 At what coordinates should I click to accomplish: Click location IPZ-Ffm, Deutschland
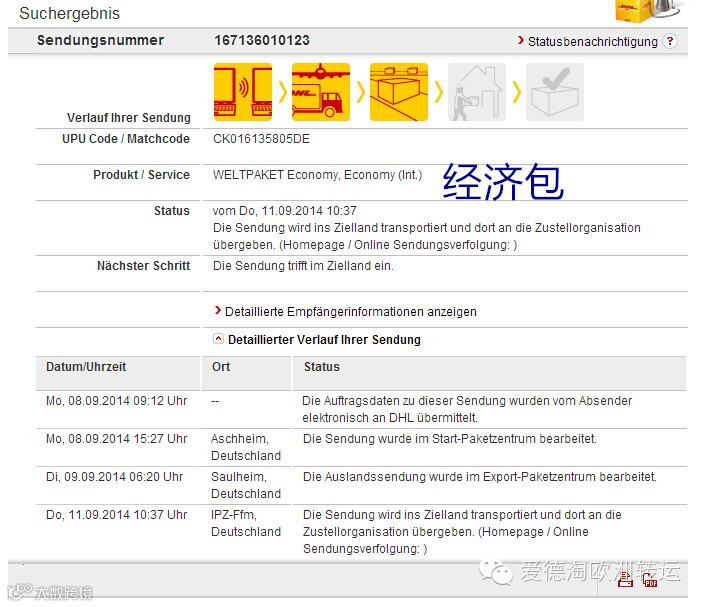point(246,523)
